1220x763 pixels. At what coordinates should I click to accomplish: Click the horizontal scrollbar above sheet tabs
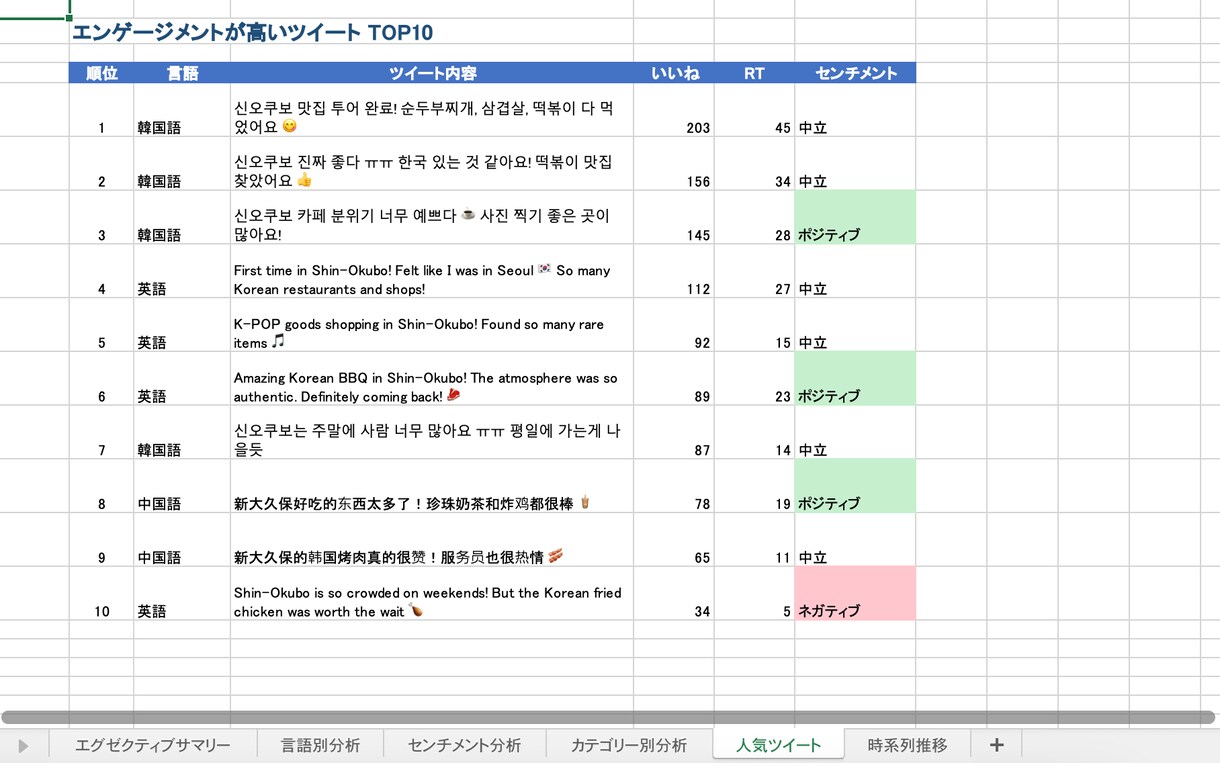608,717
